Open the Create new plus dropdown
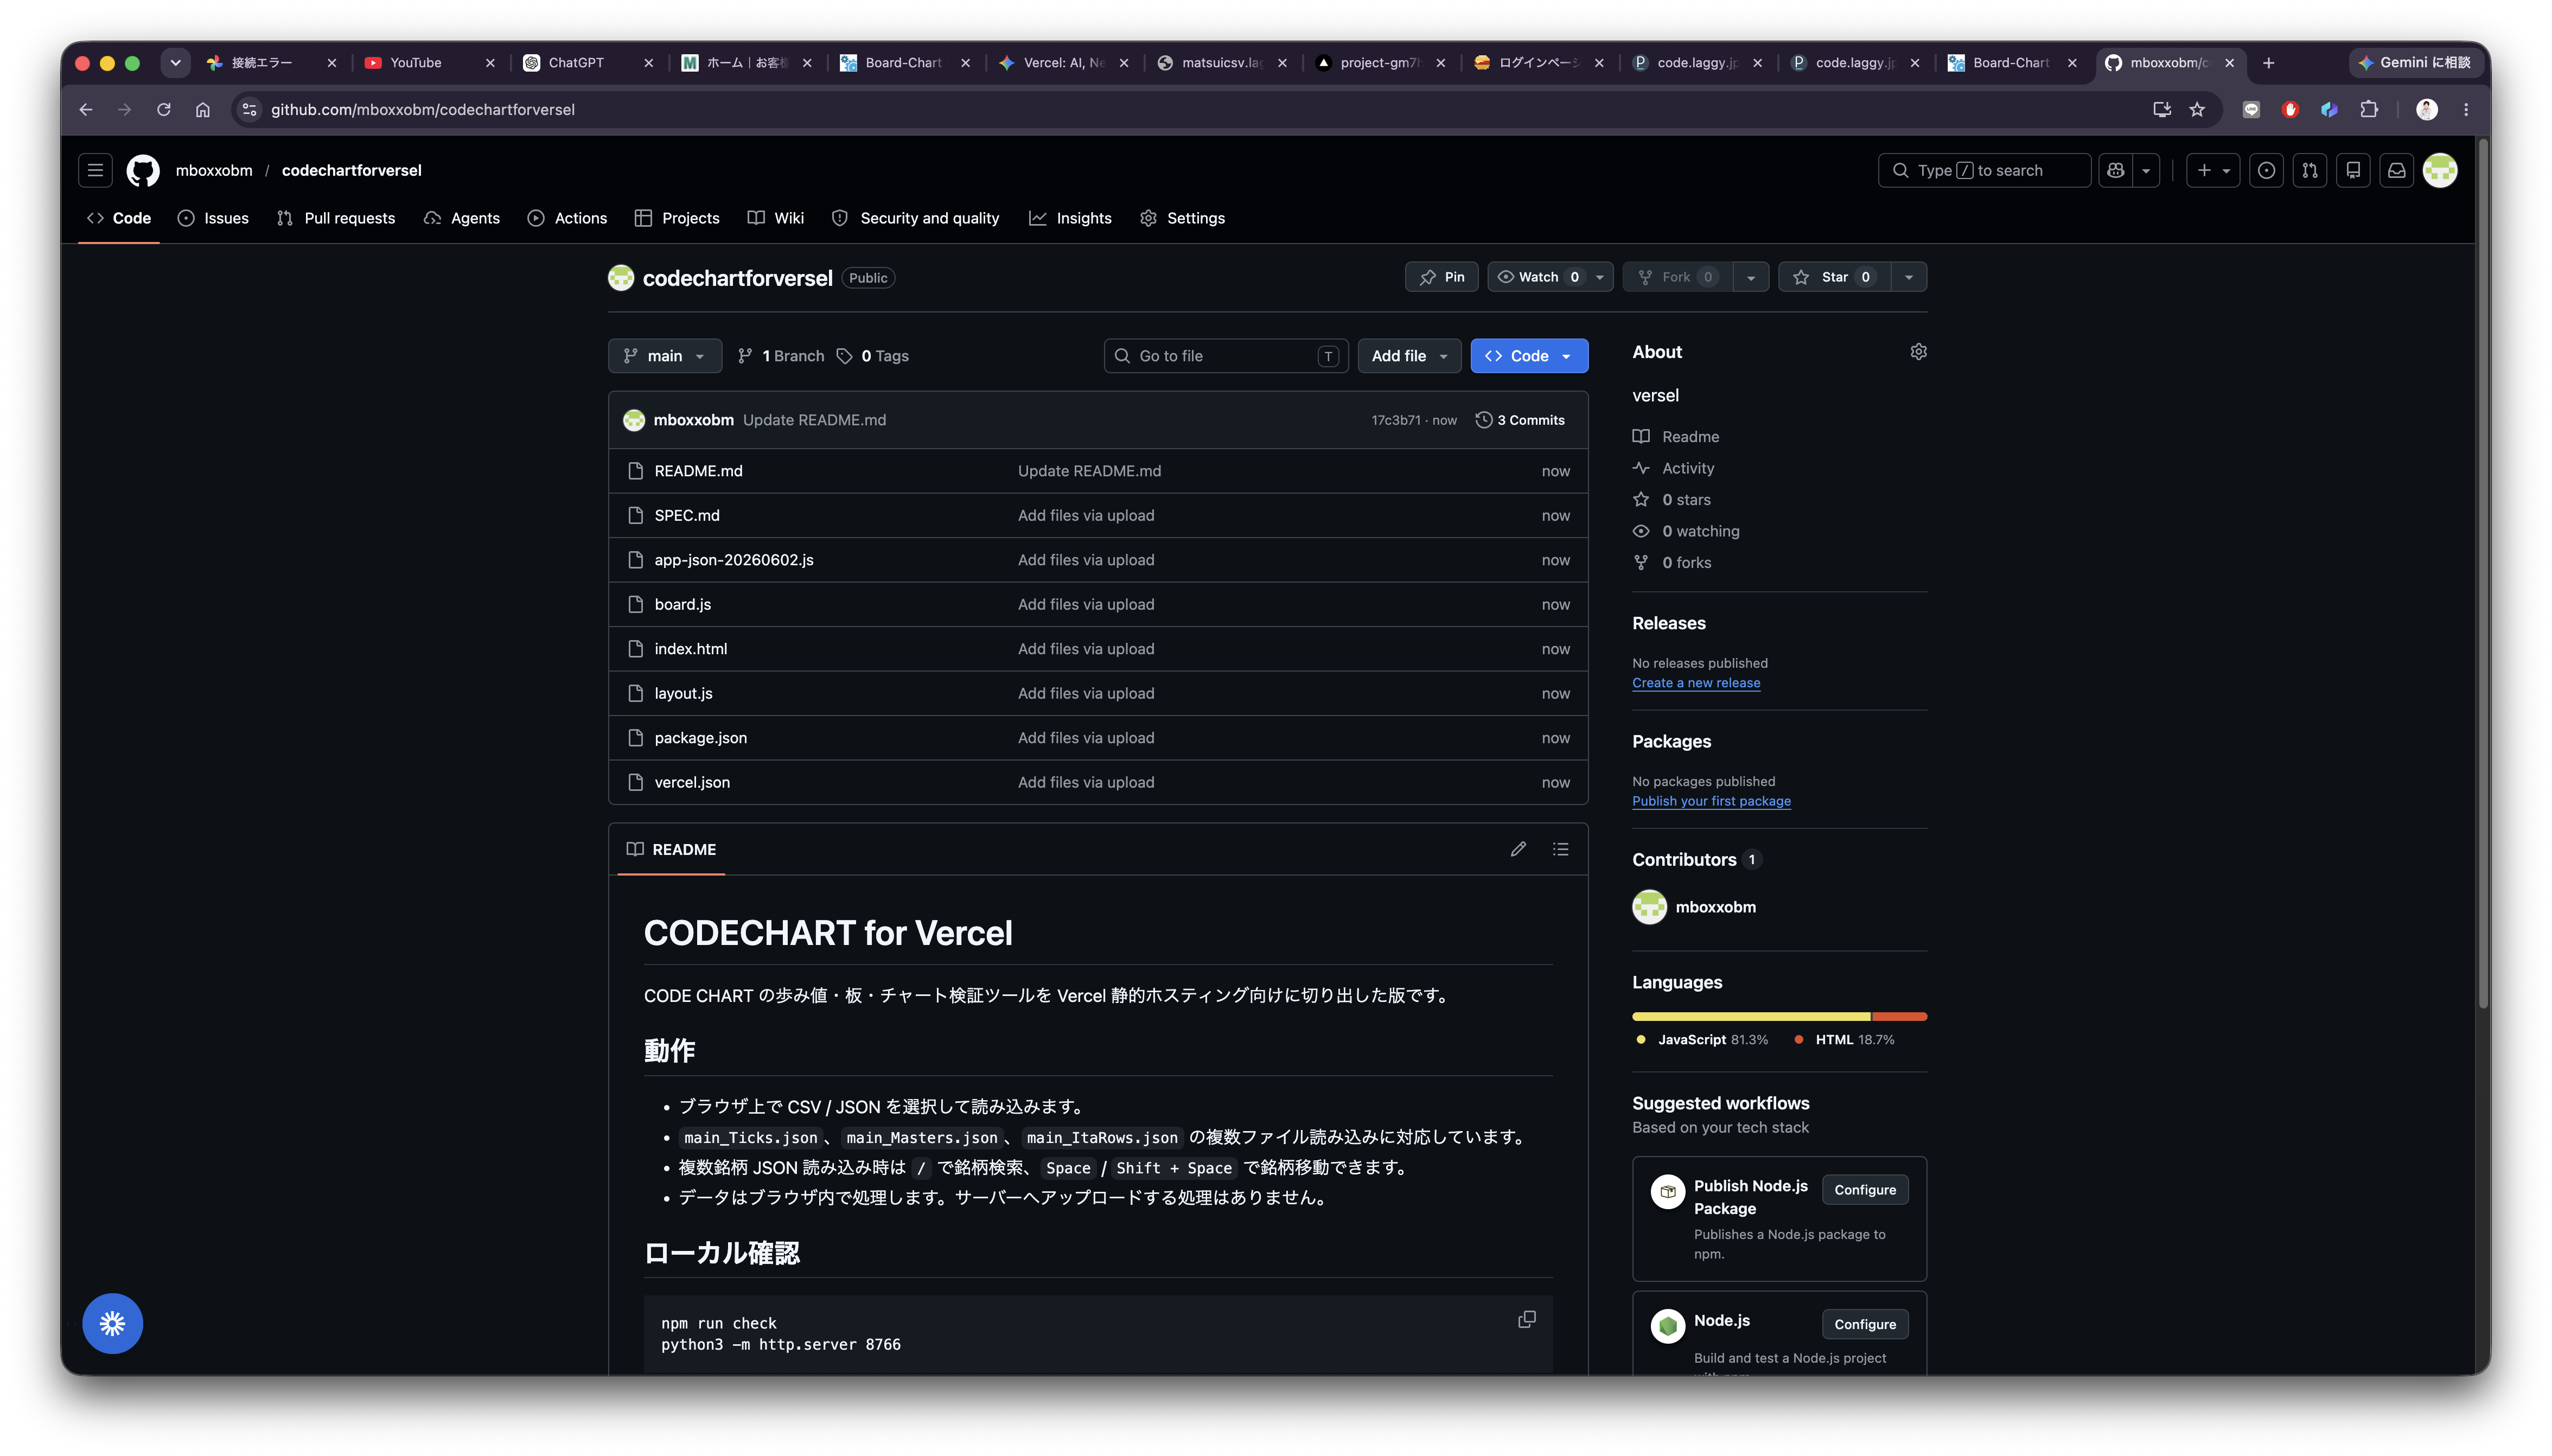Screen dimensions: 2552x1456 [x=2213, y=170]
